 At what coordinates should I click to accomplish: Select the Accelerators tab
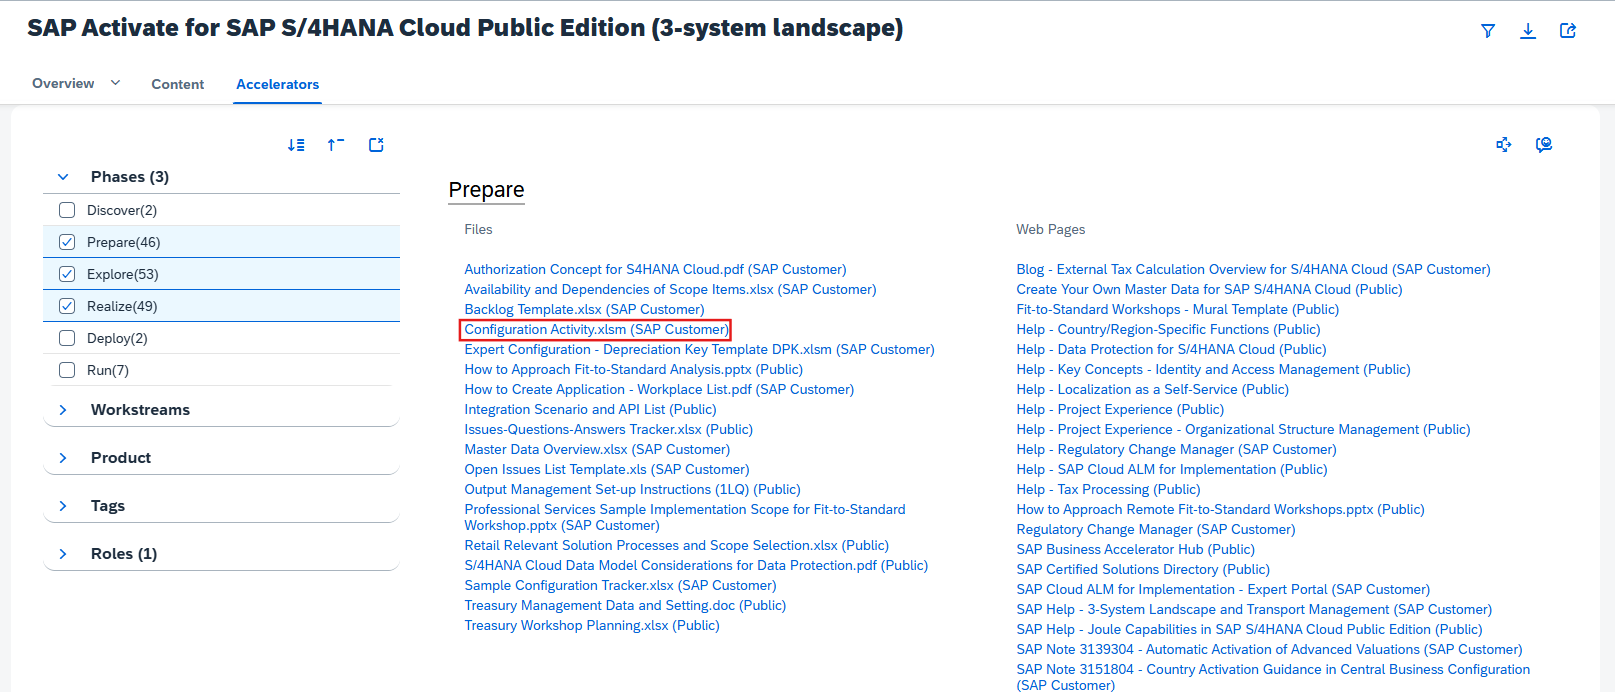click(278, 84)
